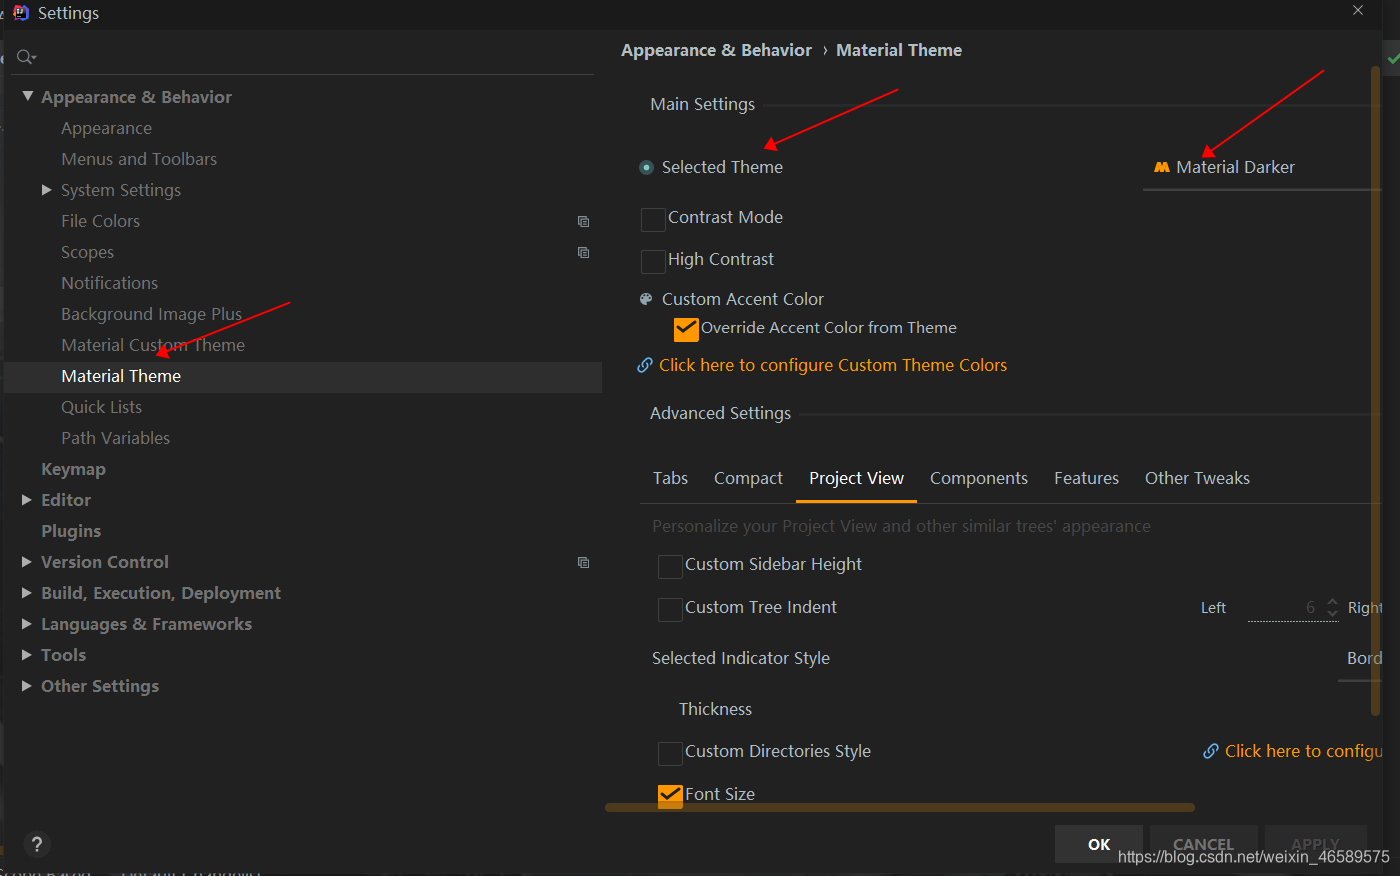Select the Project View tab

856,478
